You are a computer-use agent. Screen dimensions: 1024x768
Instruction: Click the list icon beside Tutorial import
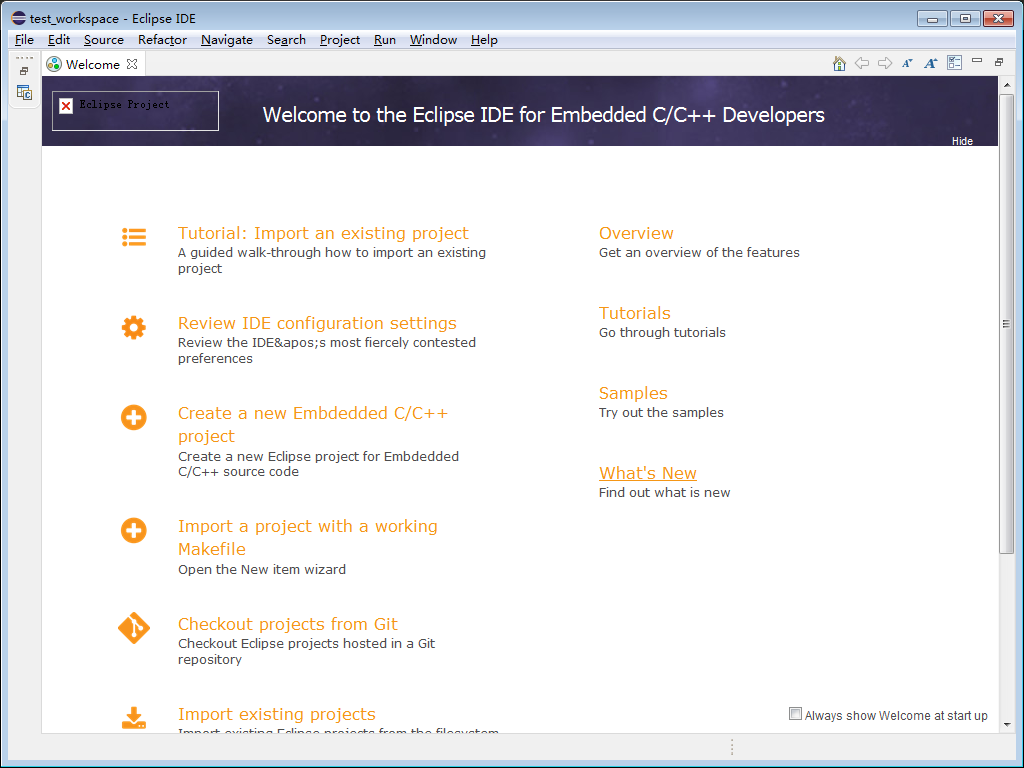click(x=134, y=237)
